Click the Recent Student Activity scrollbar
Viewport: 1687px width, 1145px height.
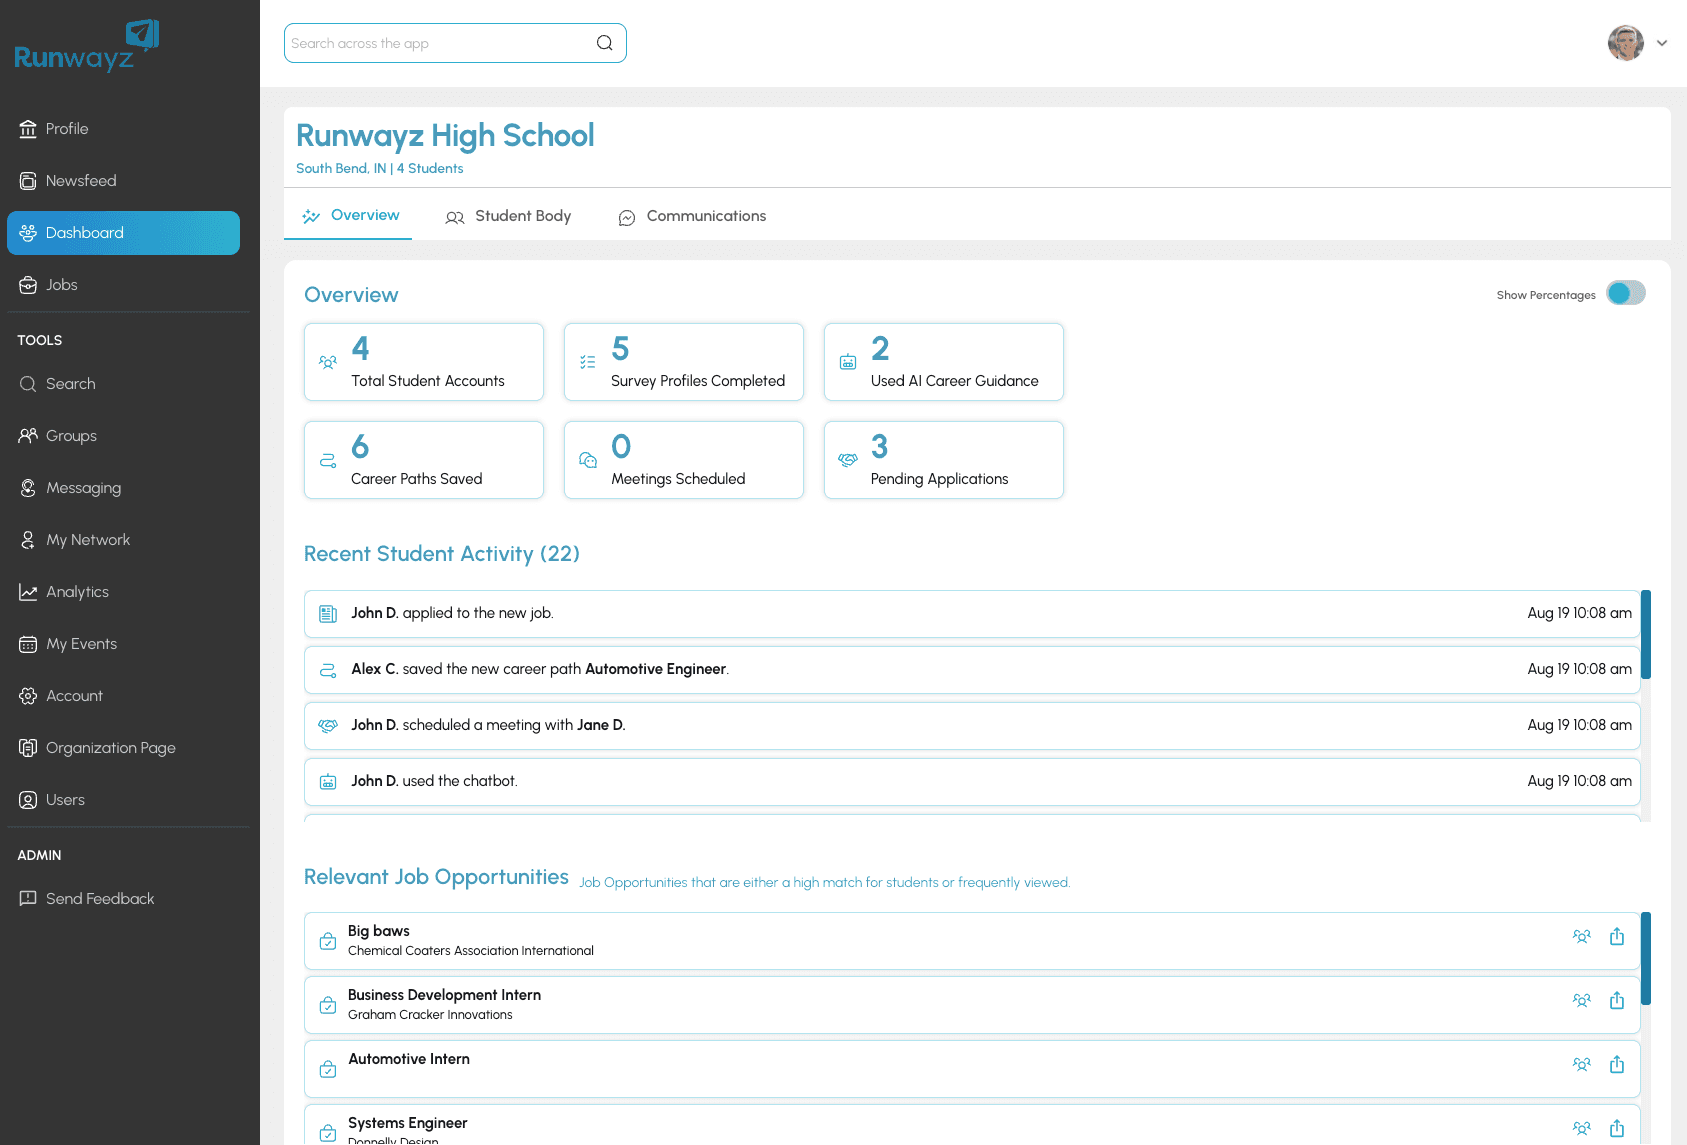(1645, 635)
